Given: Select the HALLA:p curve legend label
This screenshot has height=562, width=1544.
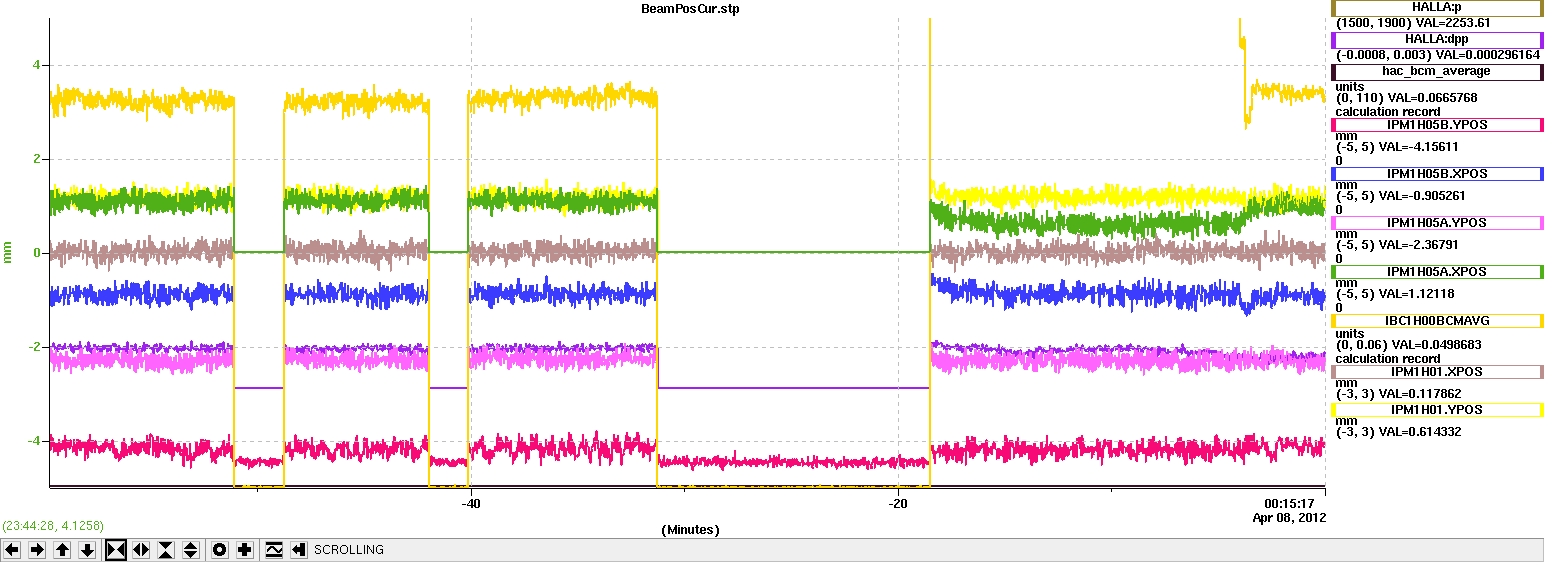Looking at the screenshot, I should [1436, 8].
